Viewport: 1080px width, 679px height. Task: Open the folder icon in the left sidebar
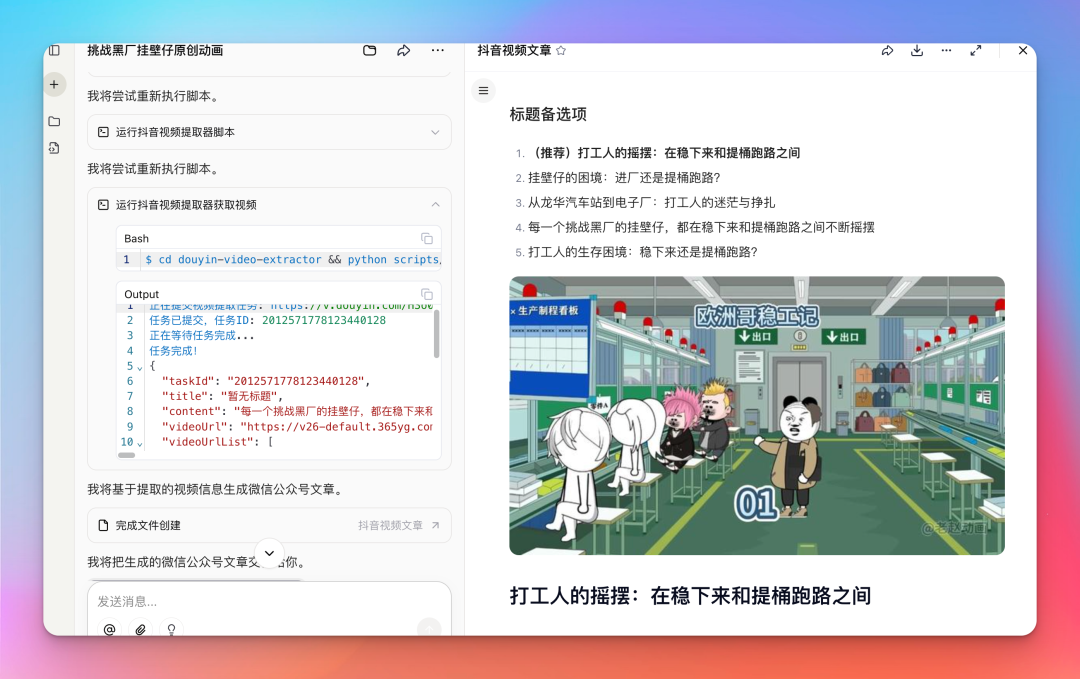click(54, 122)
